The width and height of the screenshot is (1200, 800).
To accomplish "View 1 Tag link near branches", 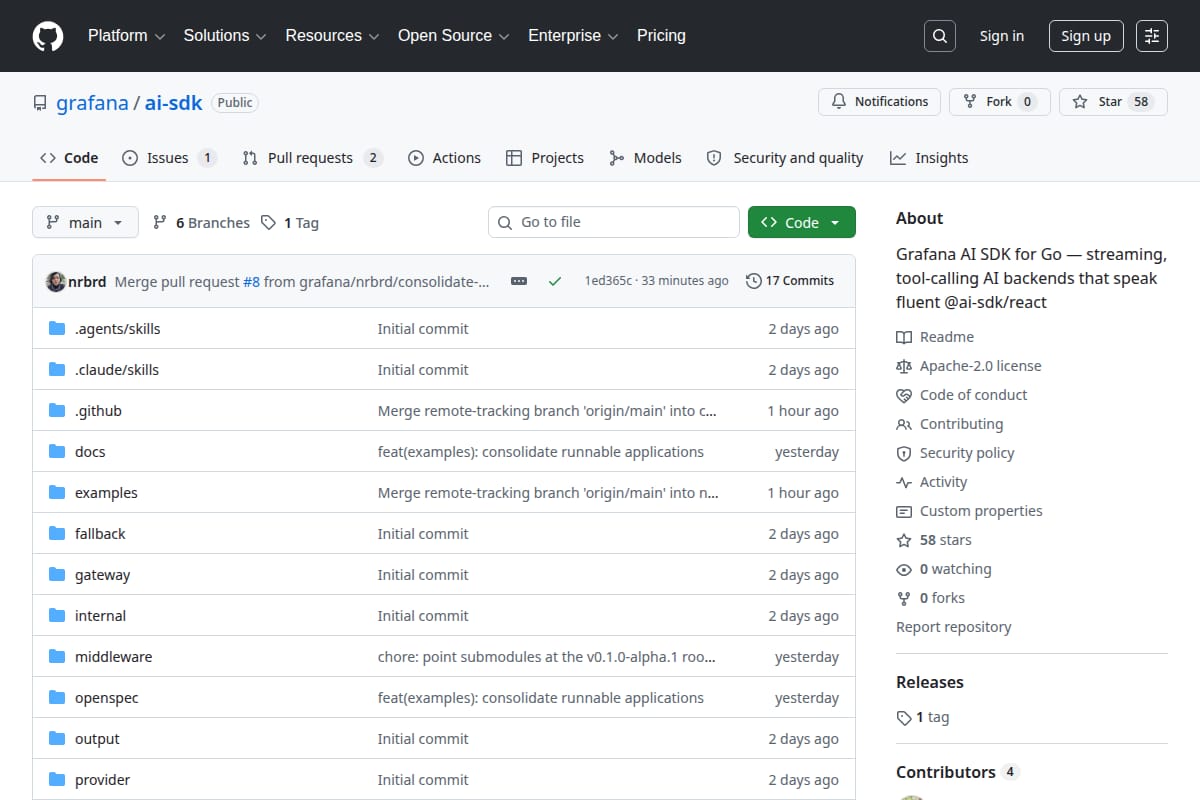I will pyautogui.click(x=290, y=223).
